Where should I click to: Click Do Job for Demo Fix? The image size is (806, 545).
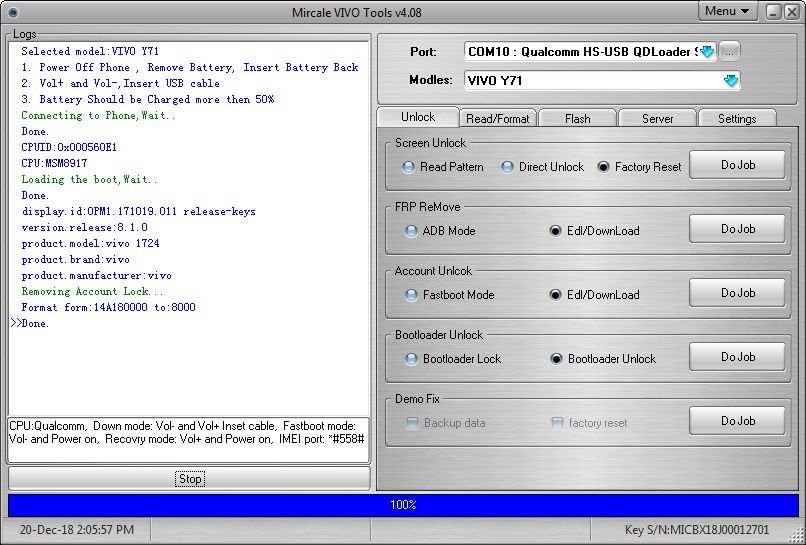pos(737,421)
